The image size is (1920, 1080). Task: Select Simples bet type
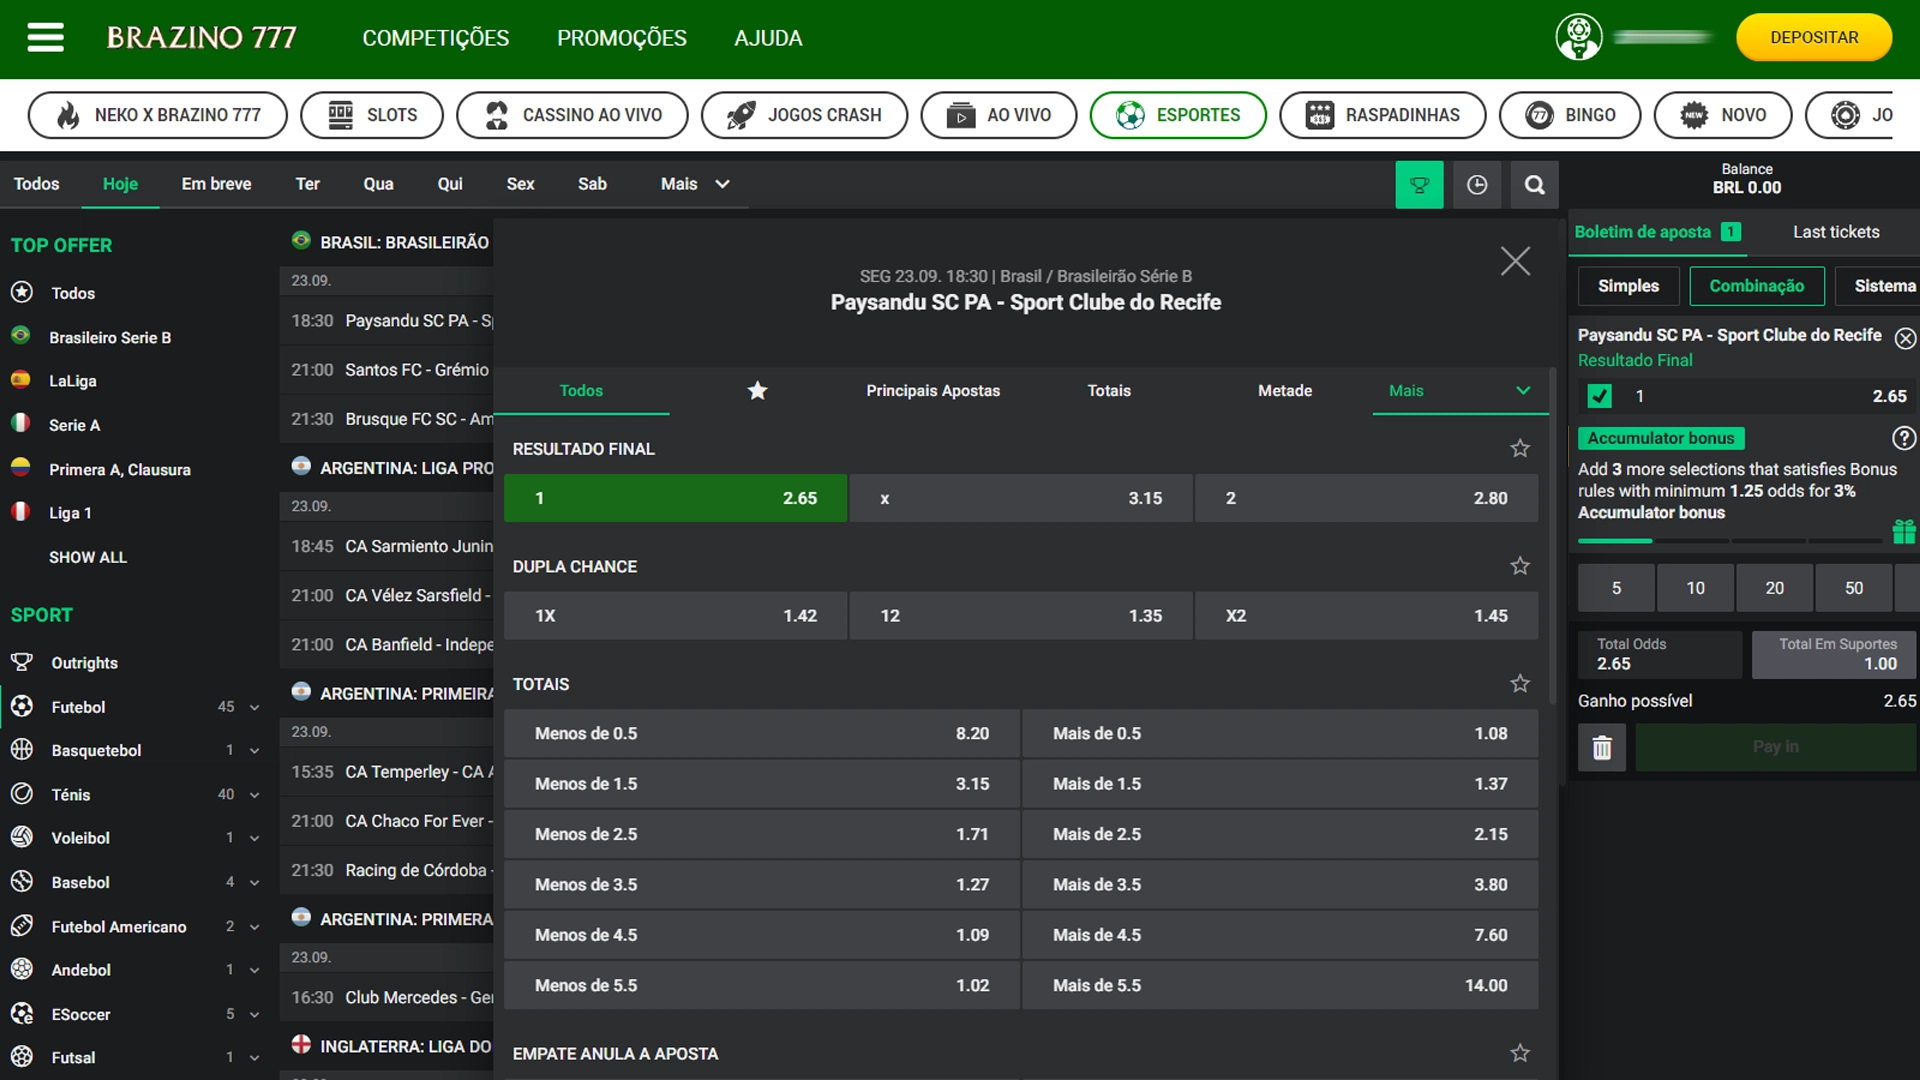coord(1628,286)
